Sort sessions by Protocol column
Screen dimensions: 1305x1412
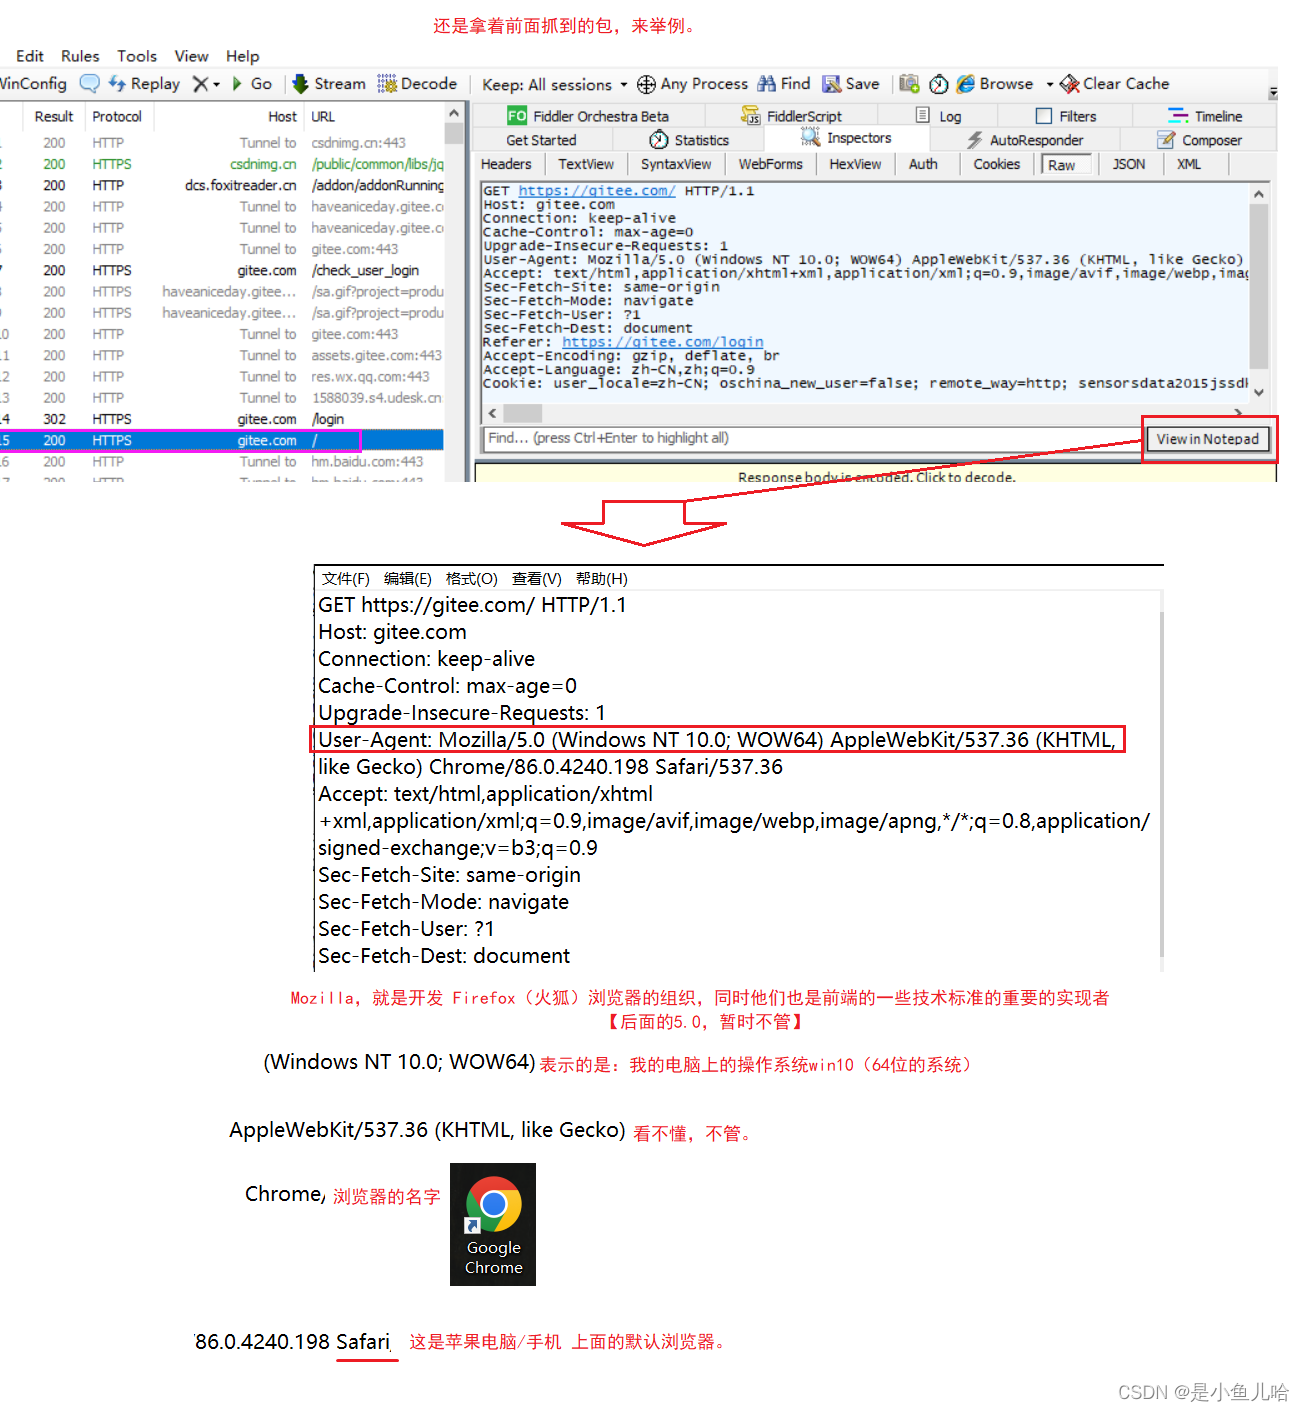point(117,116)
